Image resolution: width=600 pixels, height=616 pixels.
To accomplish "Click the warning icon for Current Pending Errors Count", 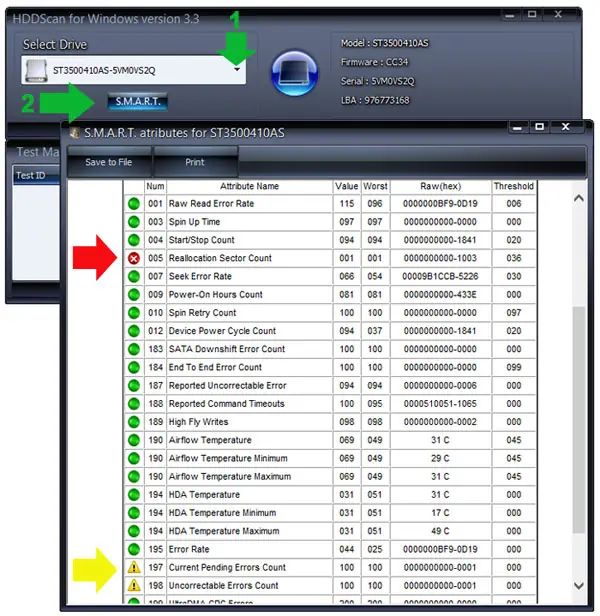I will [x=134, y=567].
